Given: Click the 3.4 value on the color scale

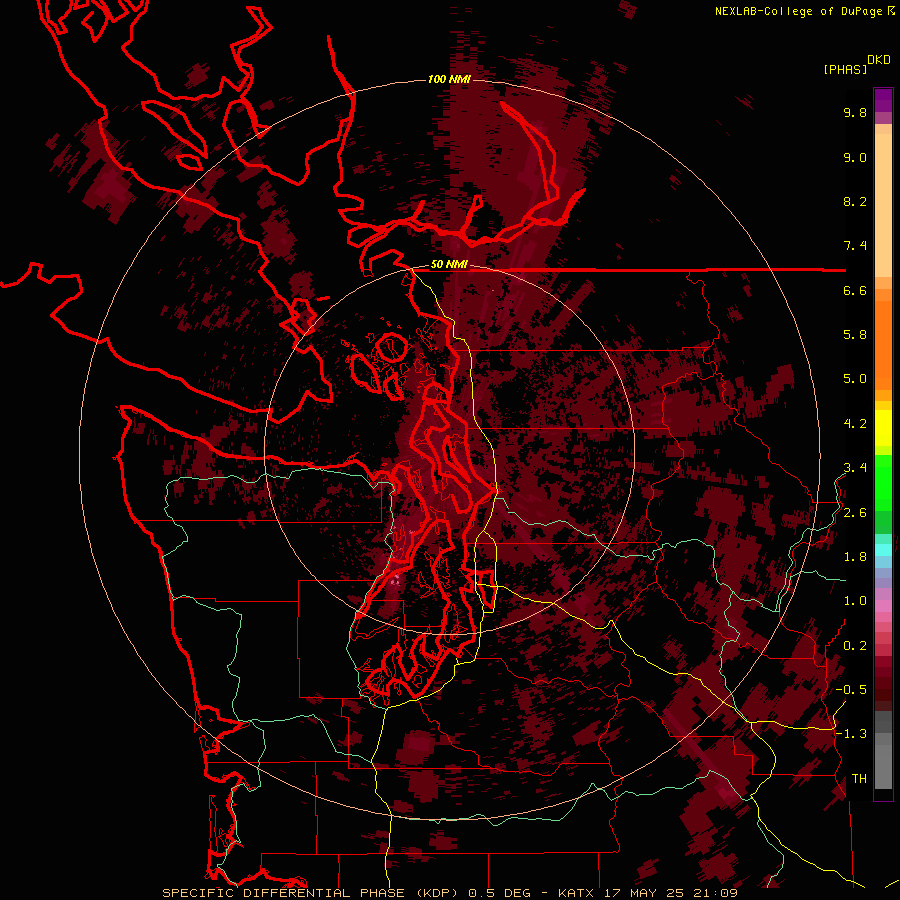Looking at the screenshot, I should [855, 468].
